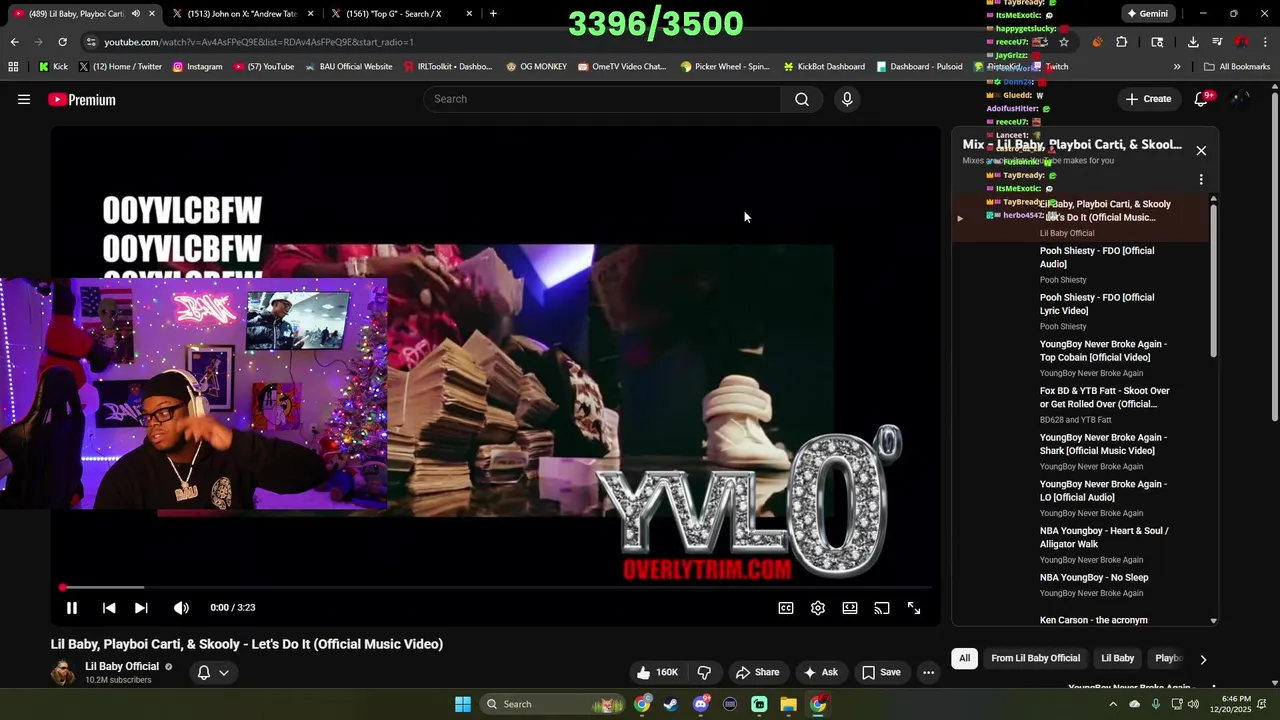This screenshot has width=1280, height=720.
Task: Switch to theater mode
Action: [x=850, y=608]
